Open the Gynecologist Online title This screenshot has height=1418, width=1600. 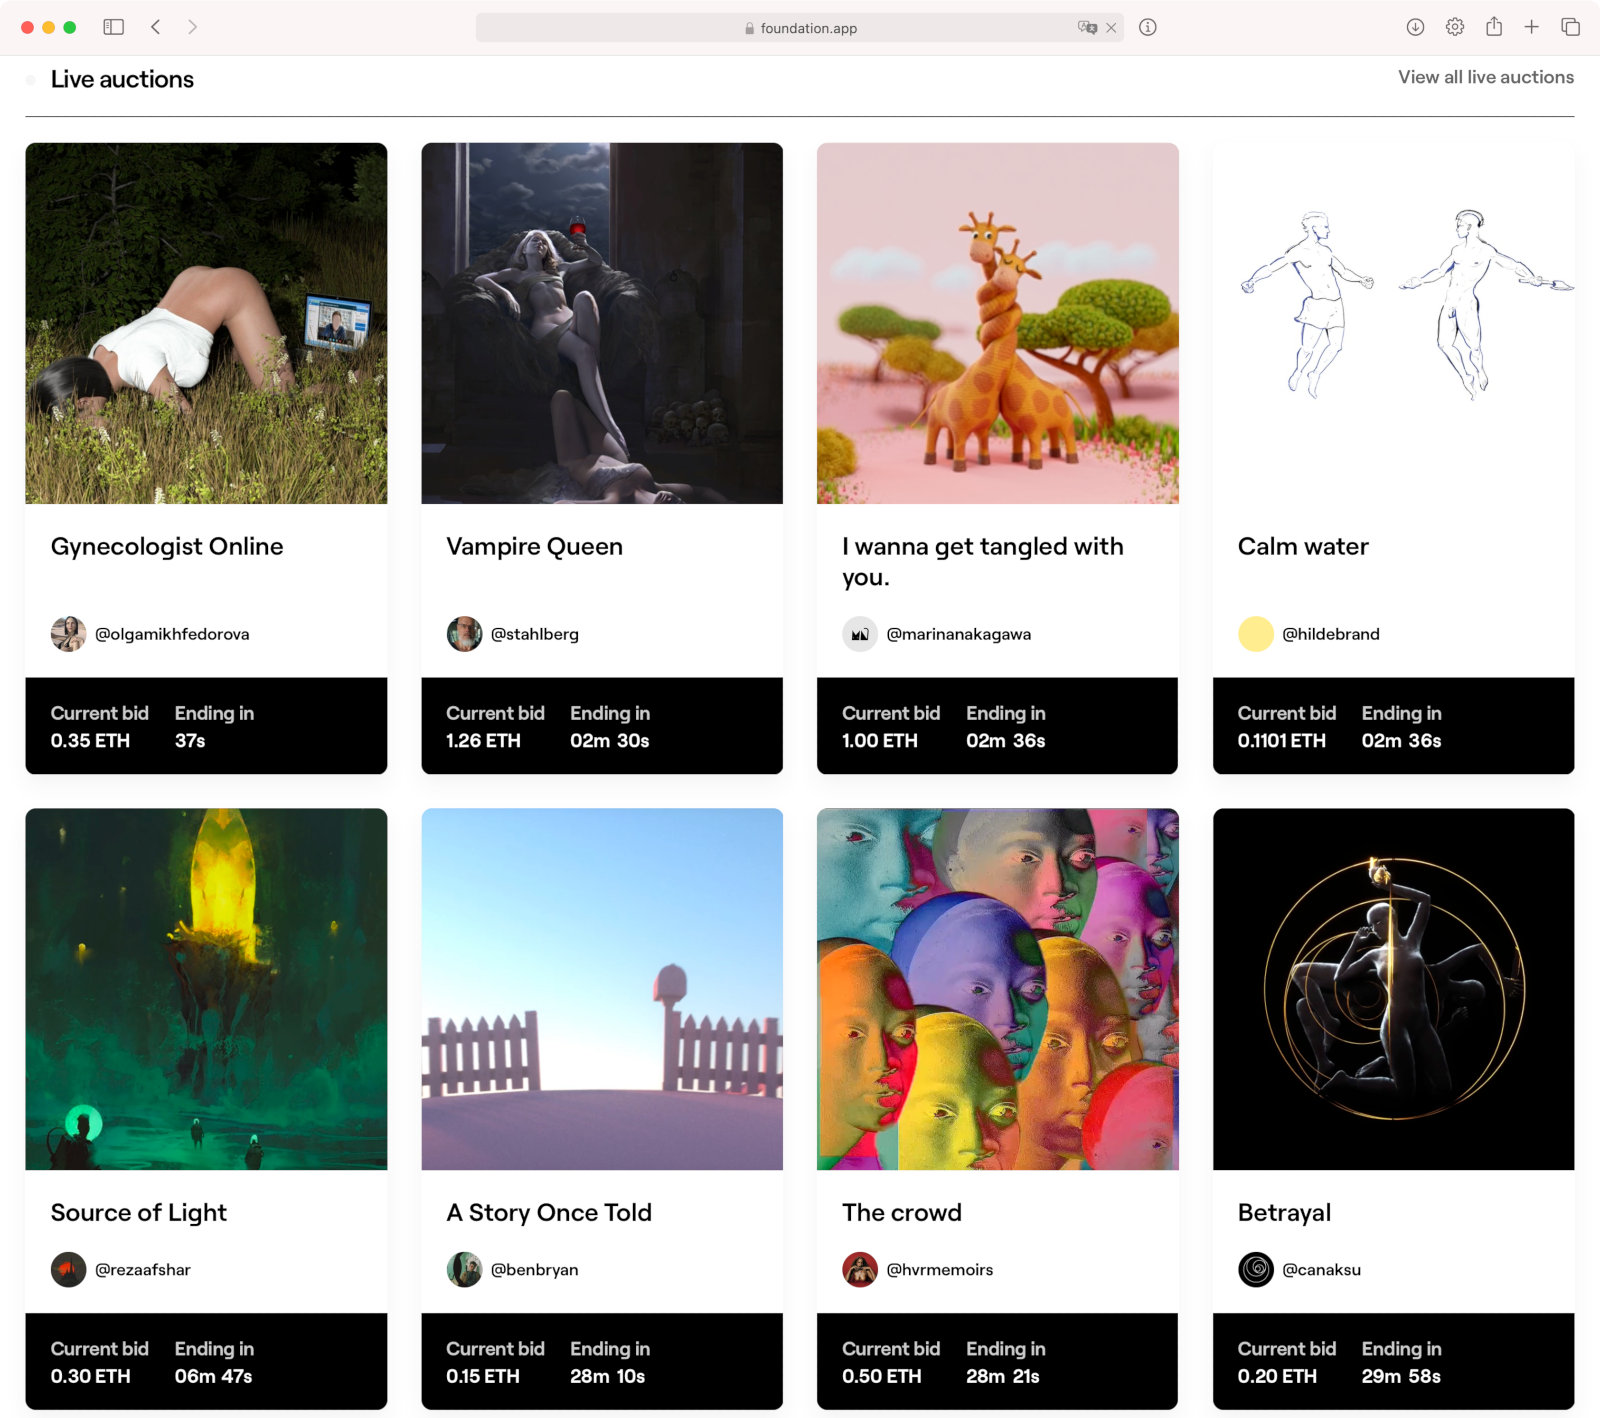(x=167, y=547)
